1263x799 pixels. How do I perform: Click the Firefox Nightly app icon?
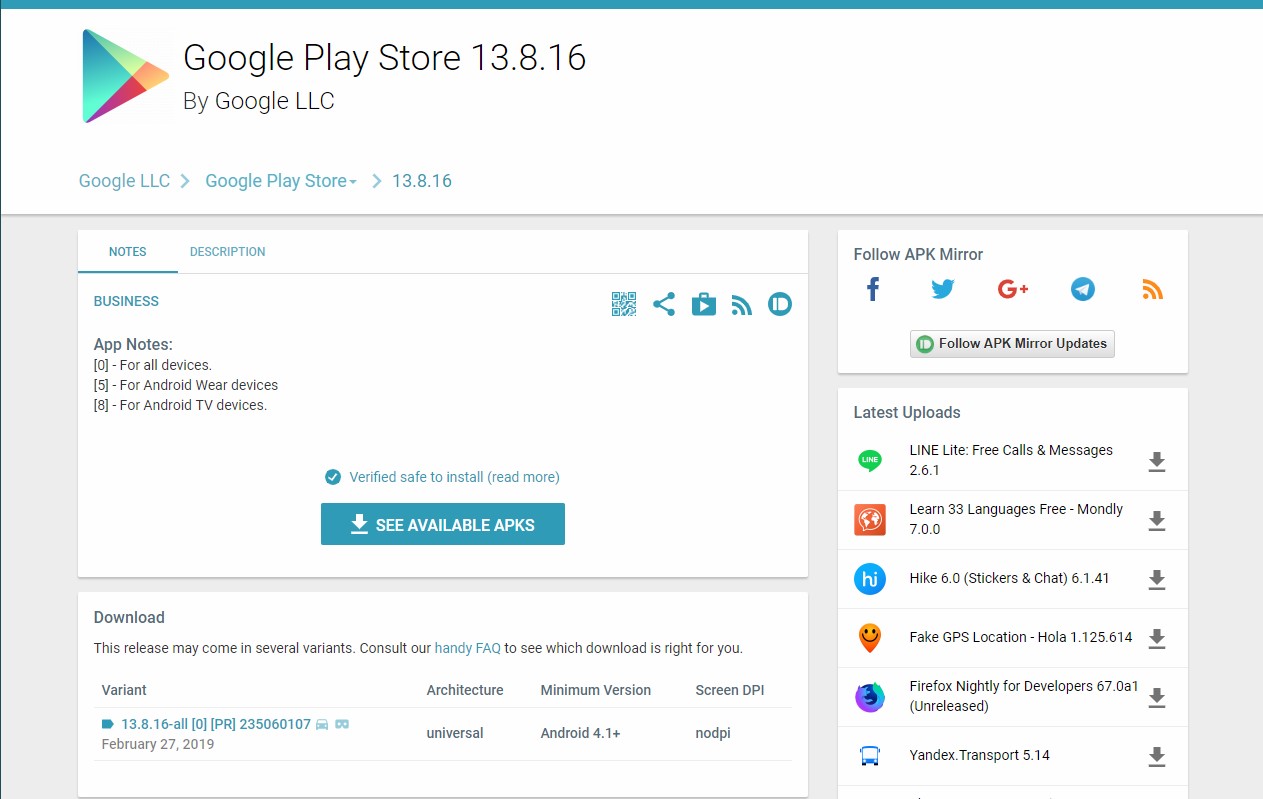[870, 697]
